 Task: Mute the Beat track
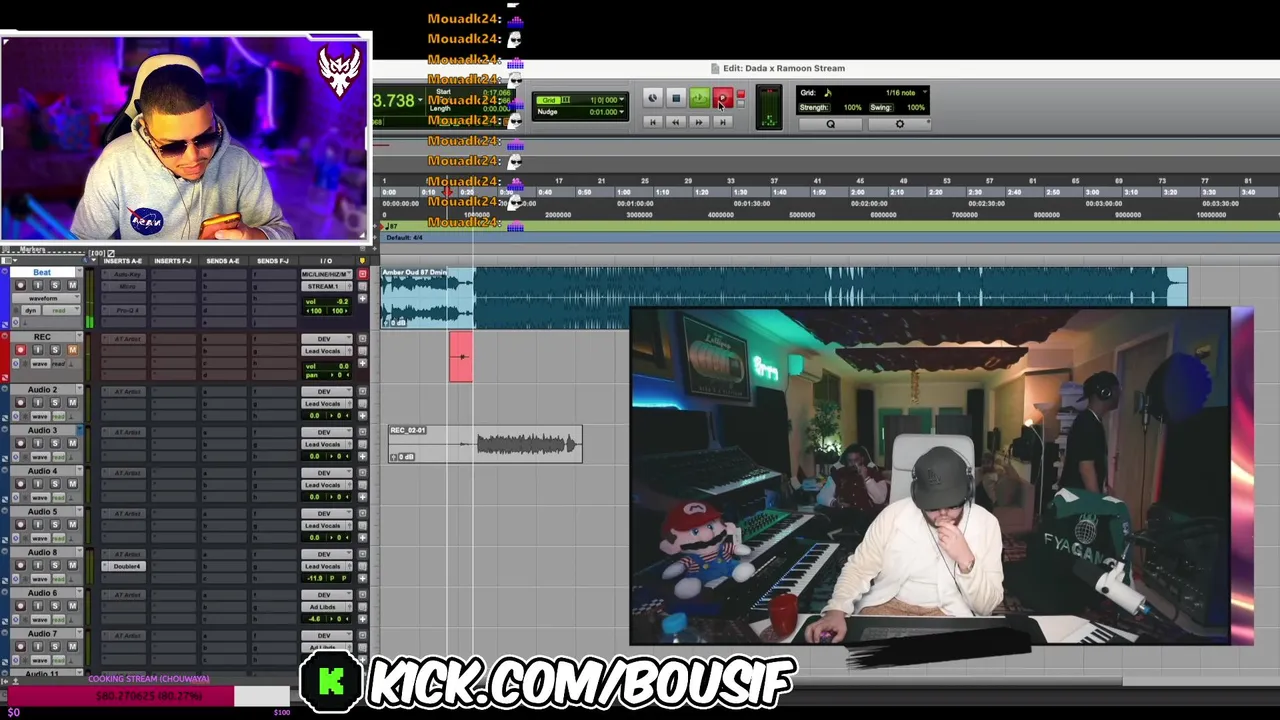(x=72, y=286)
